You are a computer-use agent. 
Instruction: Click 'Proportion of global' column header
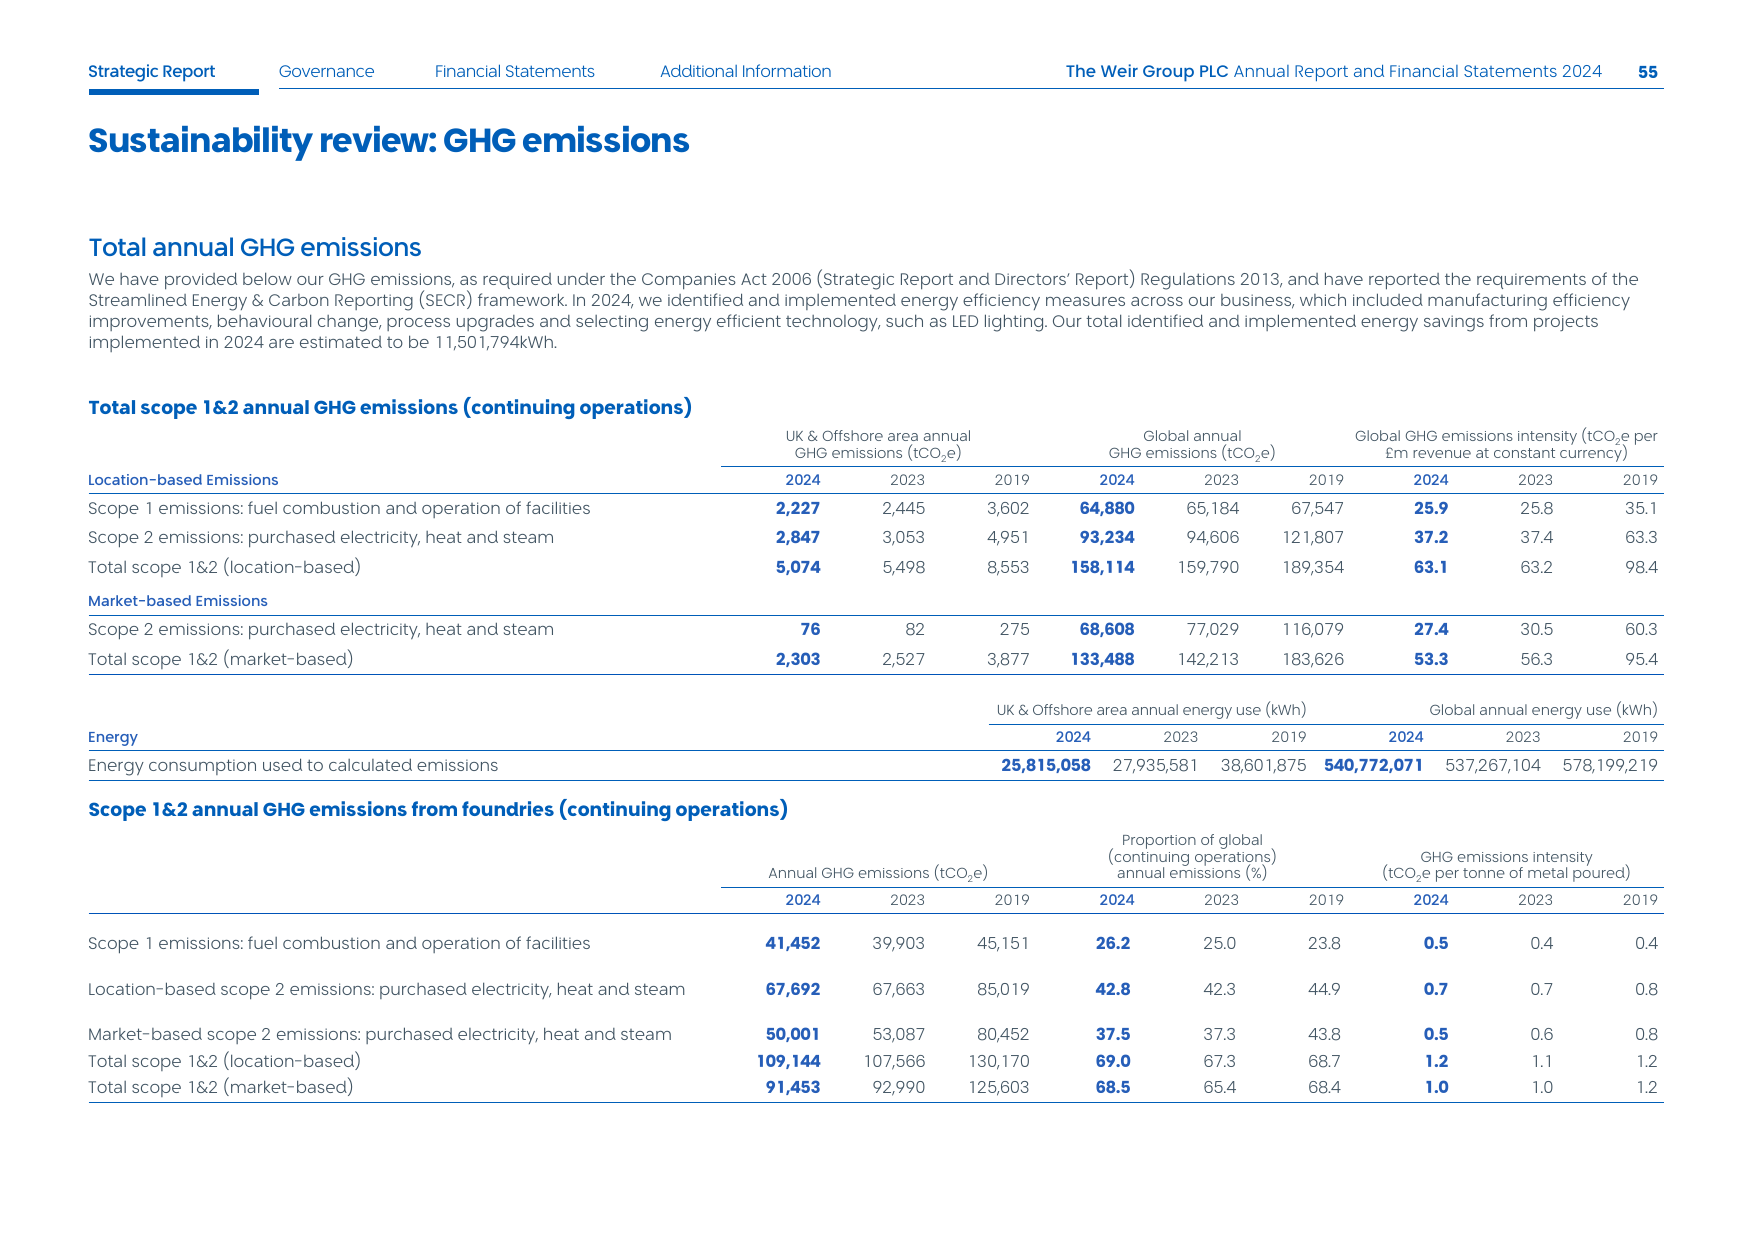click(x=1192, y=856)
